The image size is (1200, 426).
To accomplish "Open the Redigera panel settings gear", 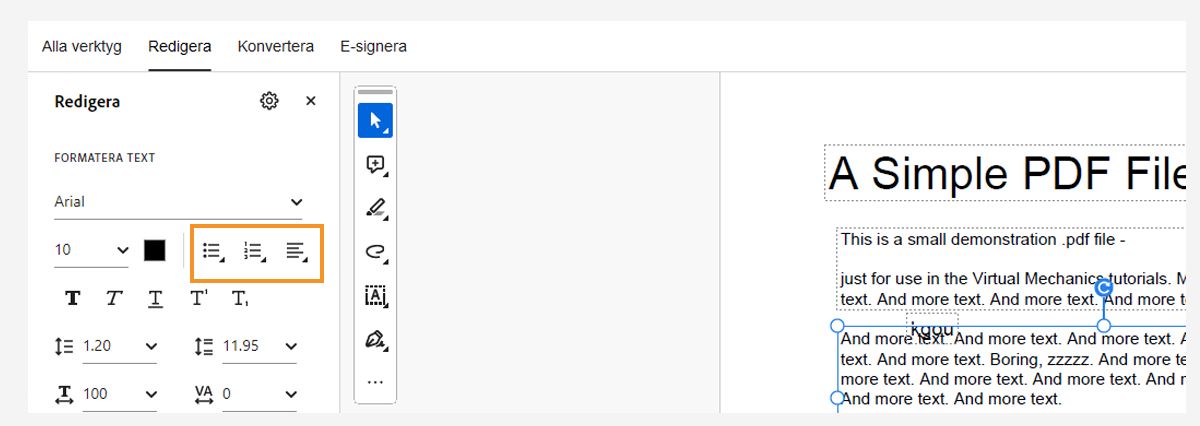I will (x=269, y=101).
